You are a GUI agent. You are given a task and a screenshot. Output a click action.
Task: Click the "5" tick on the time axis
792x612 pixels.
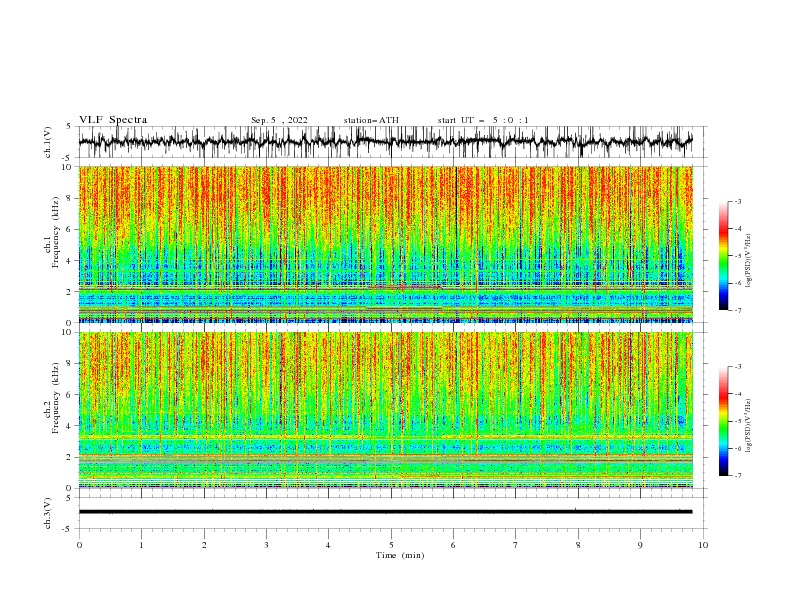[391, 545]
